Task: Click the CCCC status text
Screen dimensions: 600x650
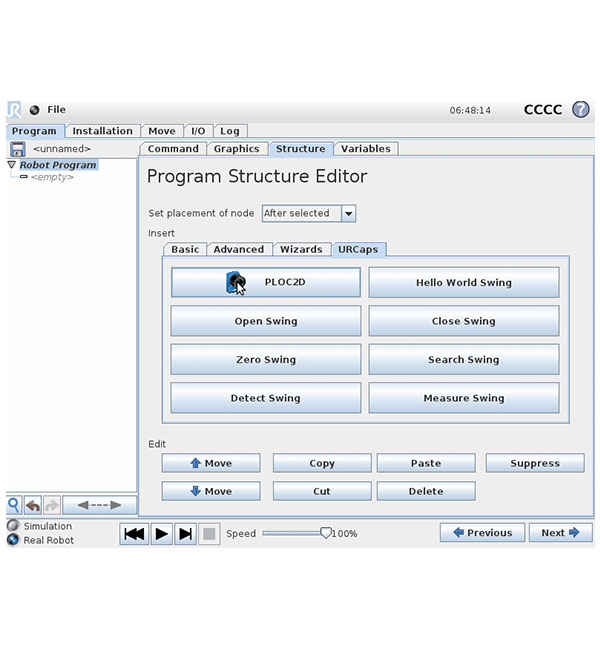Action: tap(543, 110)
